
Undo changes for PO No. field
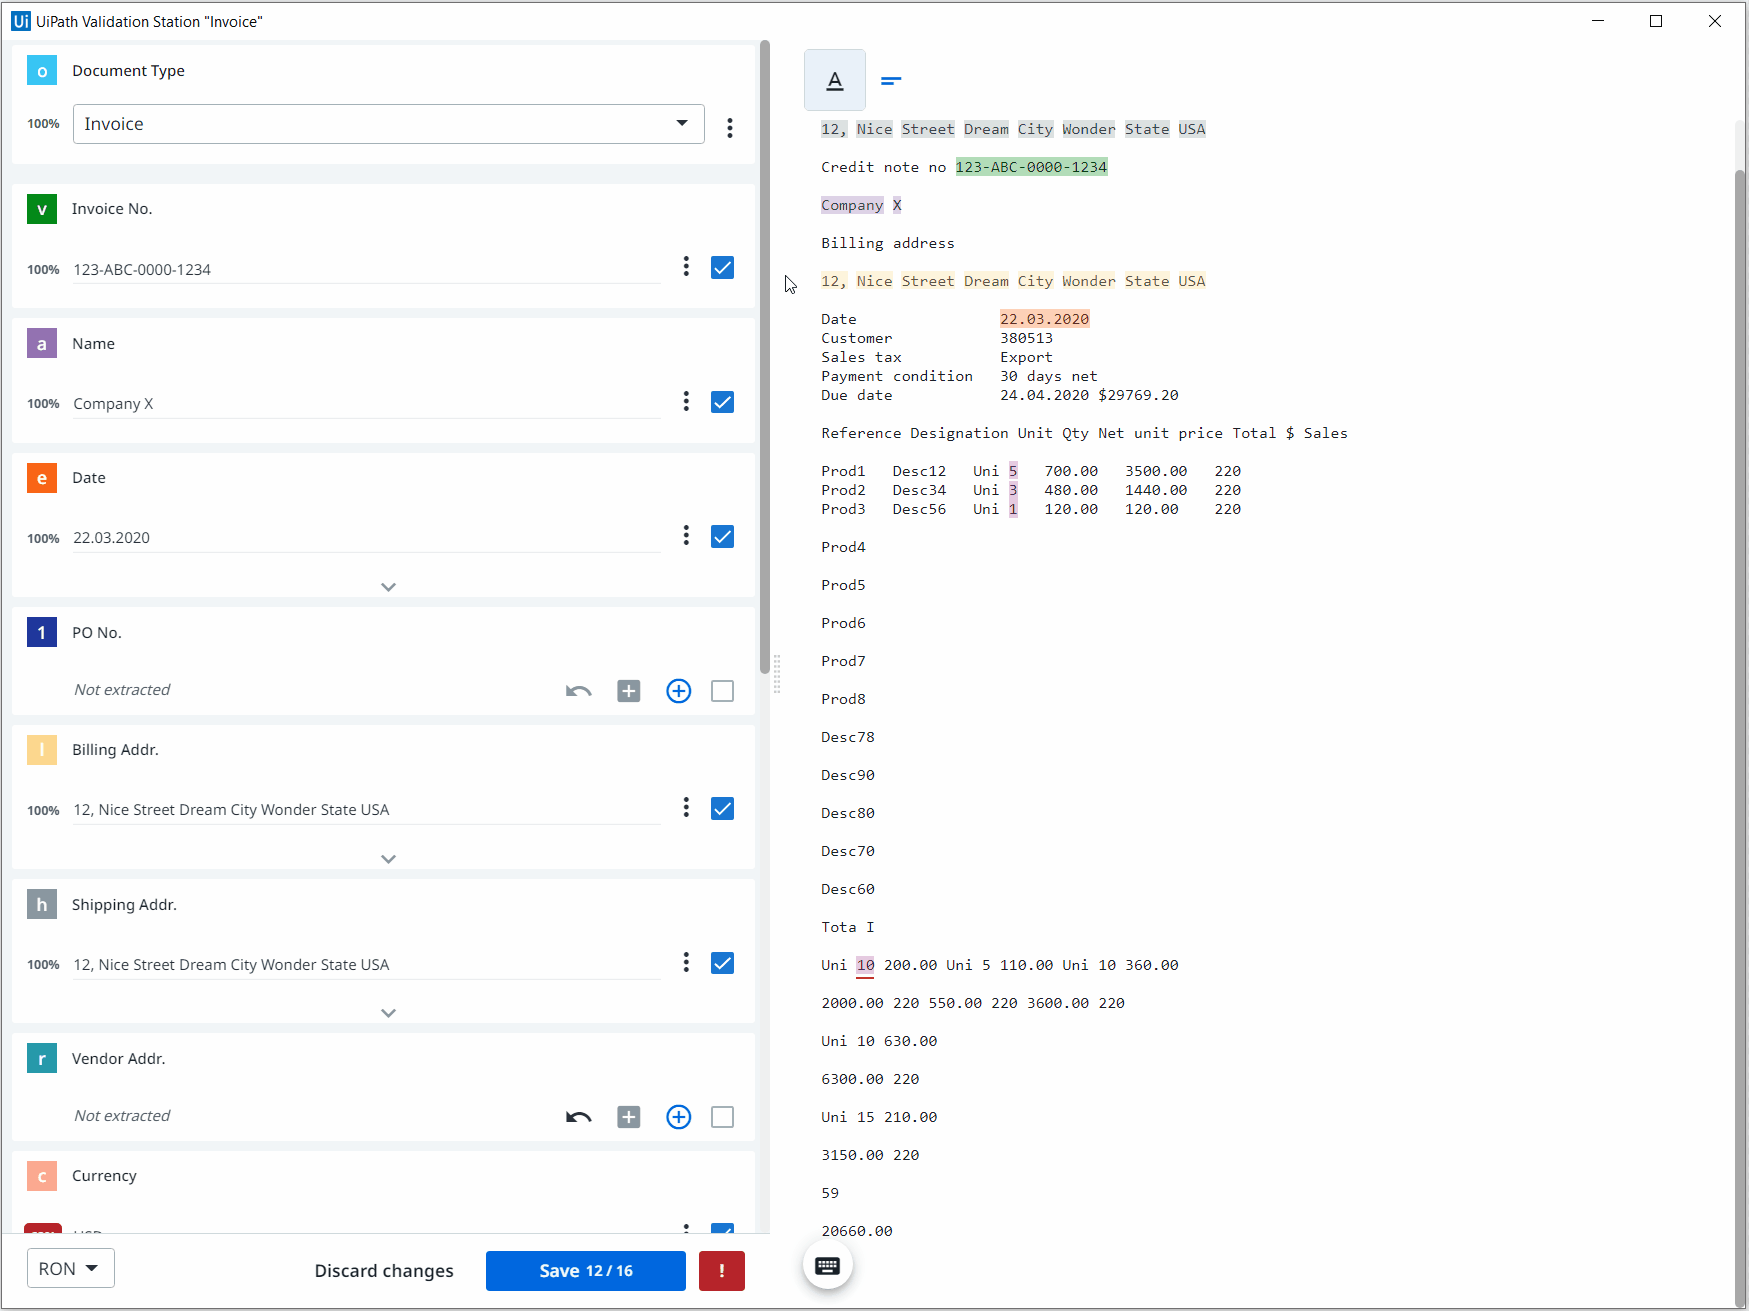click(x=579, y=691)
